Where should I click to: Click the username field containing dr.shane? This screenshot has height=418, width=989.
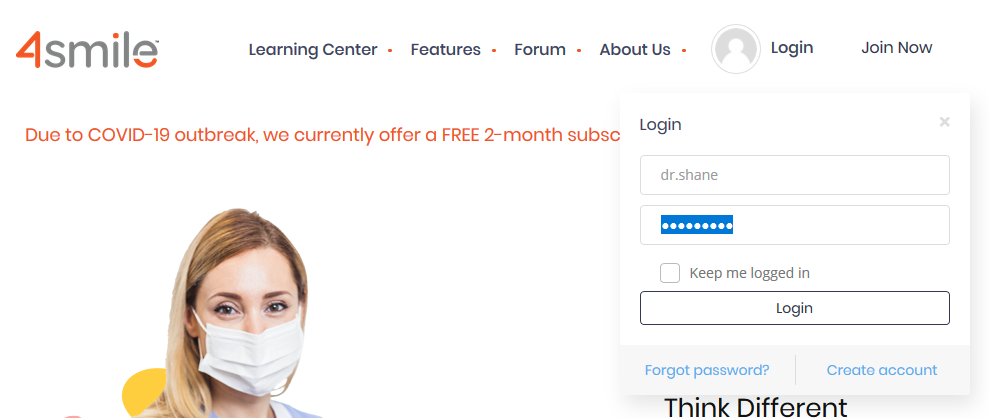[795, 175]
